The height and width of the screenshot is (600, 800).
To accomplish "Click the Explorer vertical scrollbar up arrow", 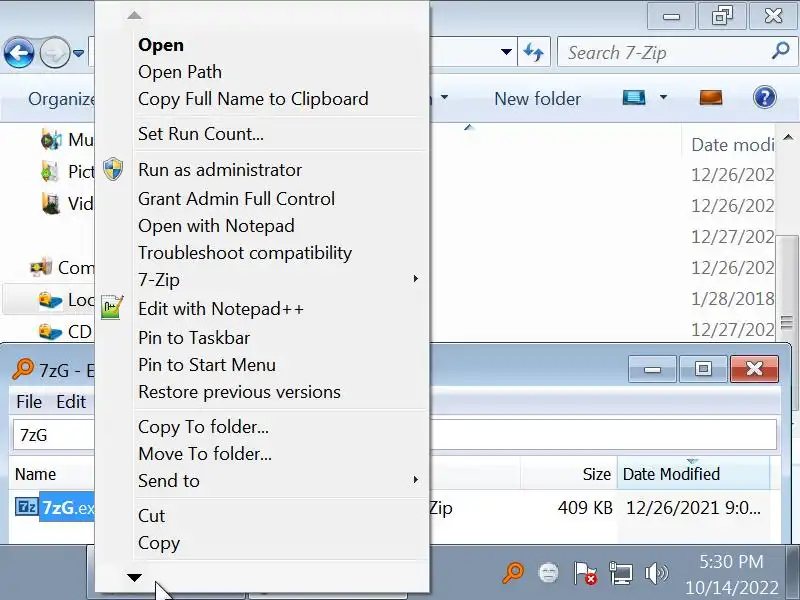I will click(788, 137).
